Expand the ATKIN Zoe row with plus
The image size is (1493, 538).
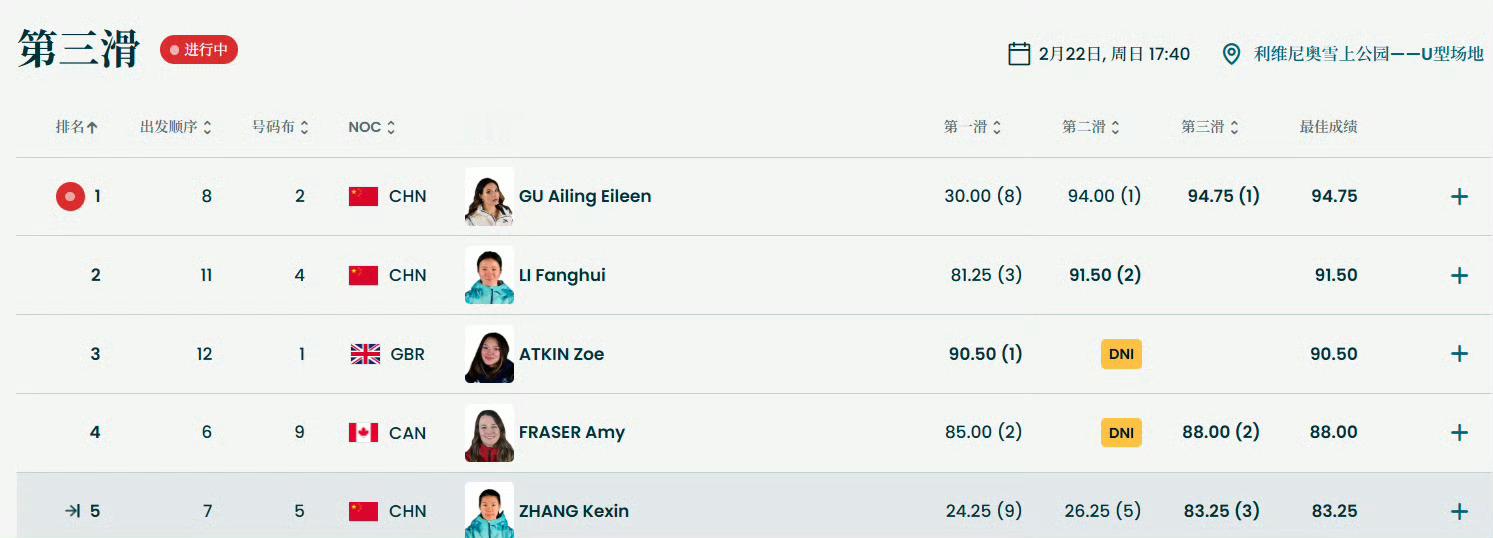click(1459, 354)
